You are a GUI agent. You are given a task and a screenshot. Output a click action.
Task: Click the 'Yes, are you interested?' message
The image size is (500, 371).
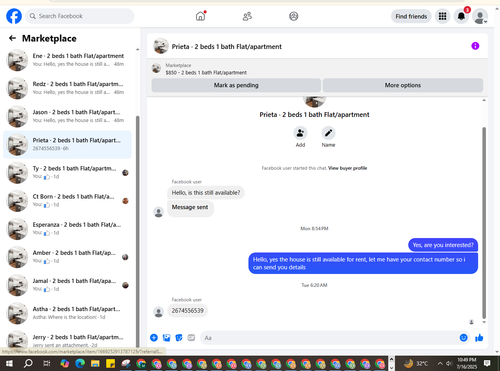click(443, 245)
